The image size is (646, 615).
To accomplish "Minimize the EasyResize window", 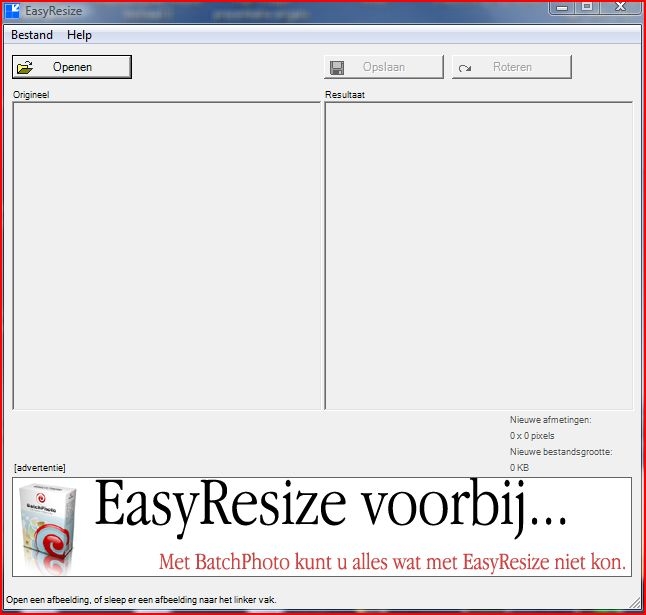I will [562, 7].
